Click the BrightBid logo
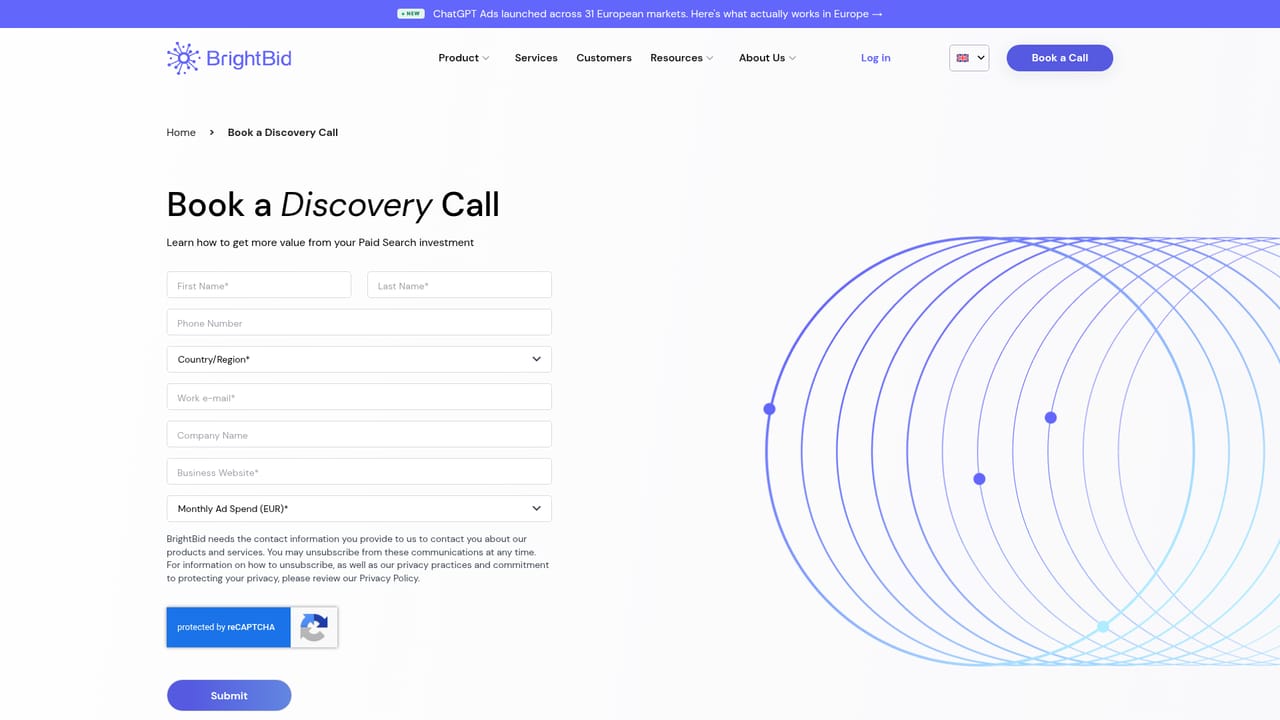The width and height of the screenshot is (1280, 720). tap(229, 58)
